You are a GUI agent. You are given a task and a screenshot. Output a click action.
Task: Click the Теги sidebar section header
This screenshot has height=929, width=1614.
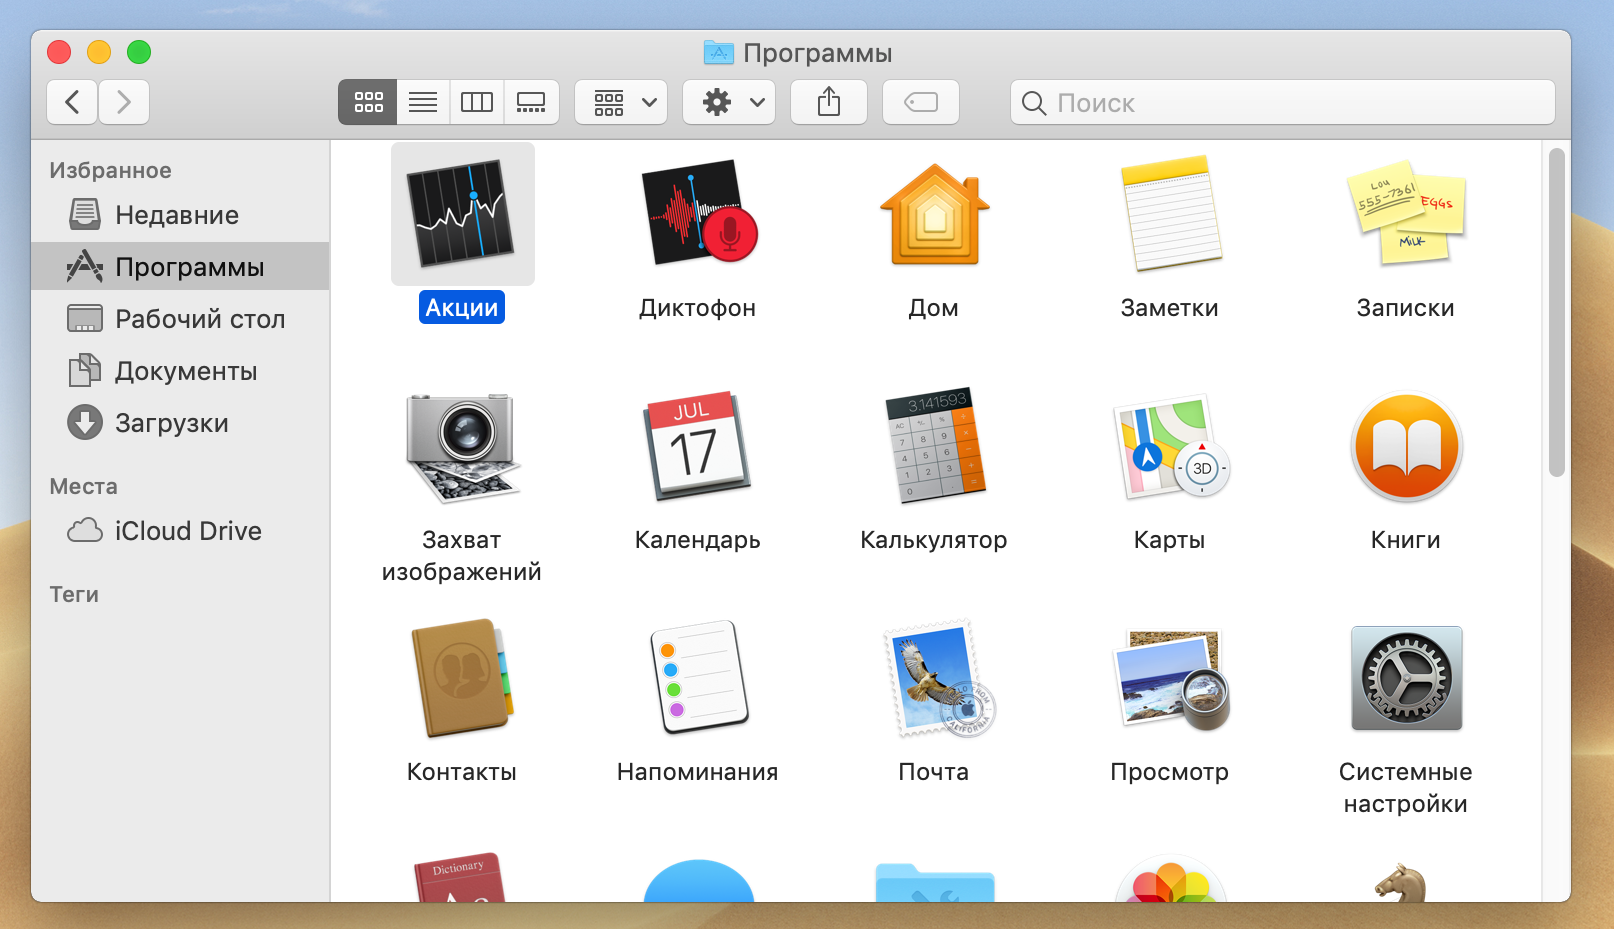click(74, 594)
